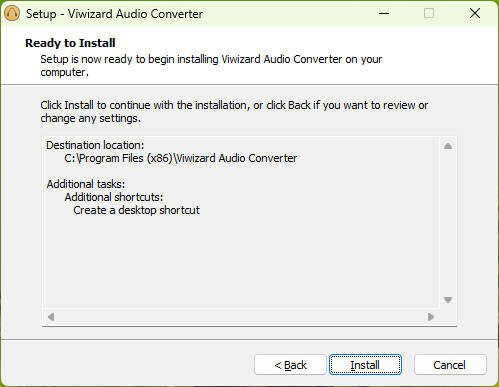Click the greyed-out maximize button
The width and height of the screenshot is (499, 387).
429,13
